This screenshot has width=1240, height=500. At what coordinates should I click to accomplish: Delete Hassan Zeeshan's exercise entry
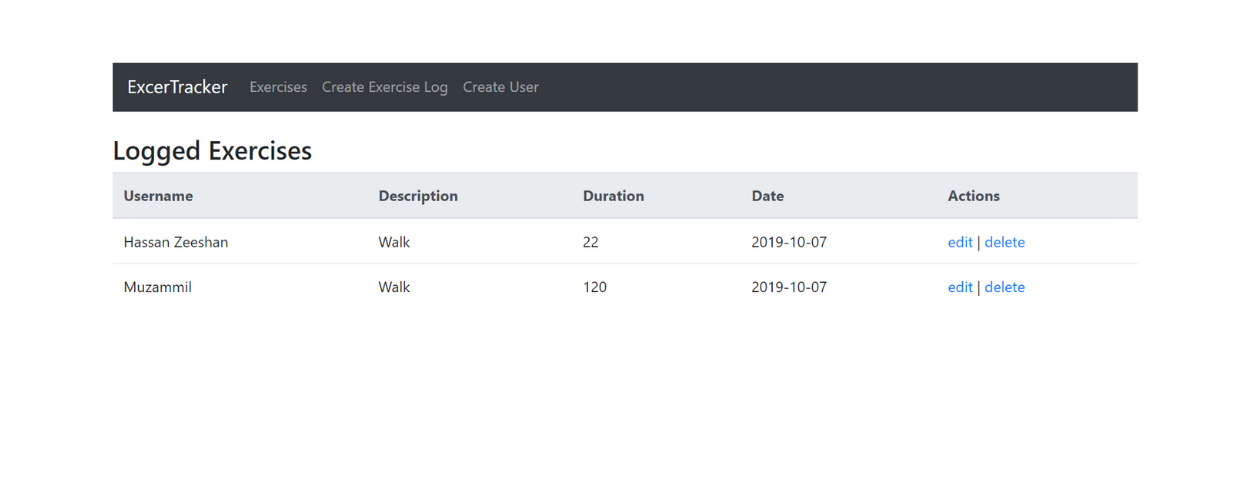(1004, 242)
